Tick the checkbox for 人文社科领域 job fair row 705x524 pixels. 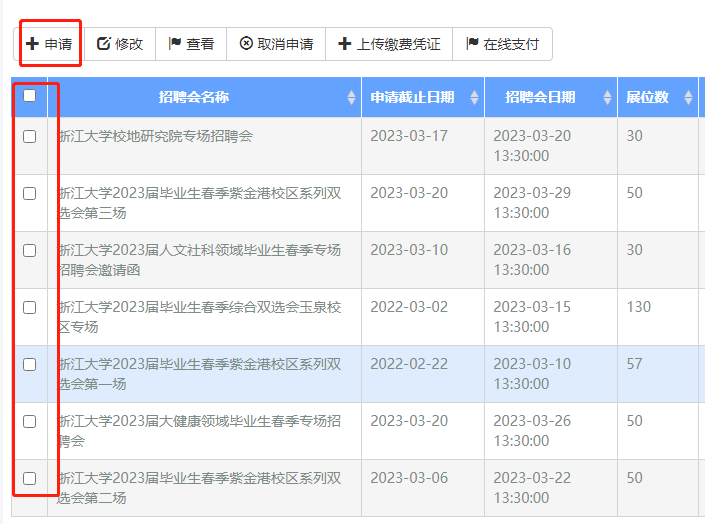tap(29, 250)
